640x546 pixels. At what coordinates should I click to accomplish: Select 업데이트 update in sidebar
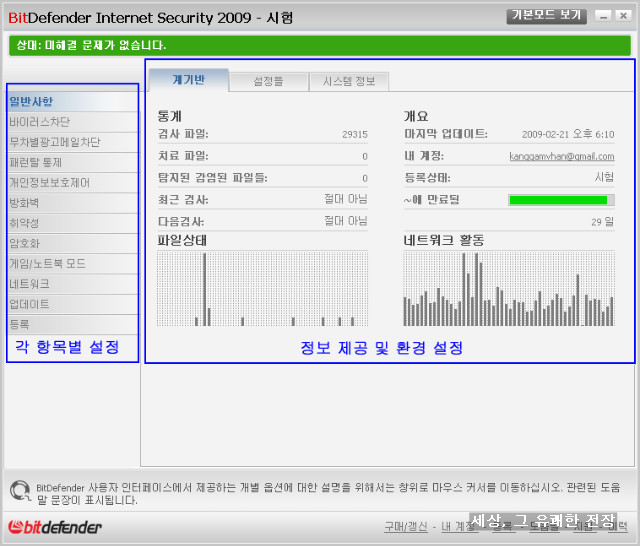click(x=73, y=304)
